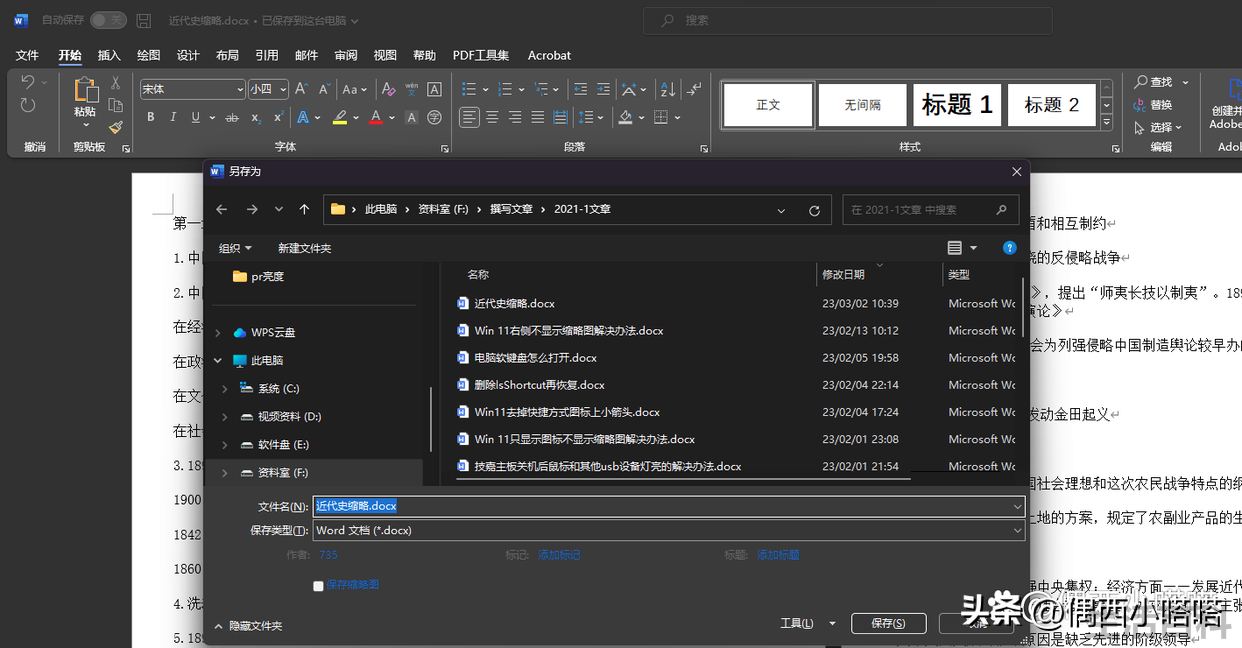Click the Copy icon in clipboard group
1242x648 pixels.
[115, 105]
